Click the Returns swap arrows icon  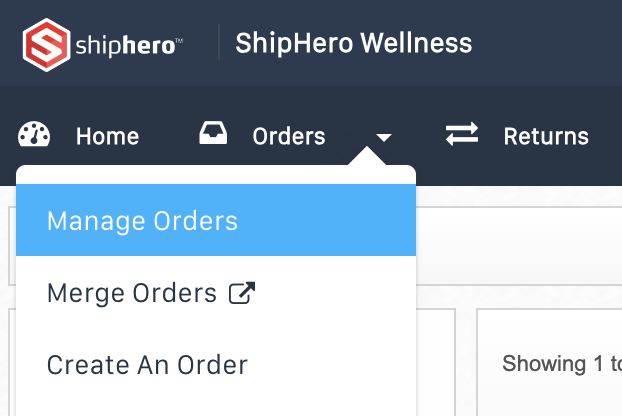coord(462,134)
